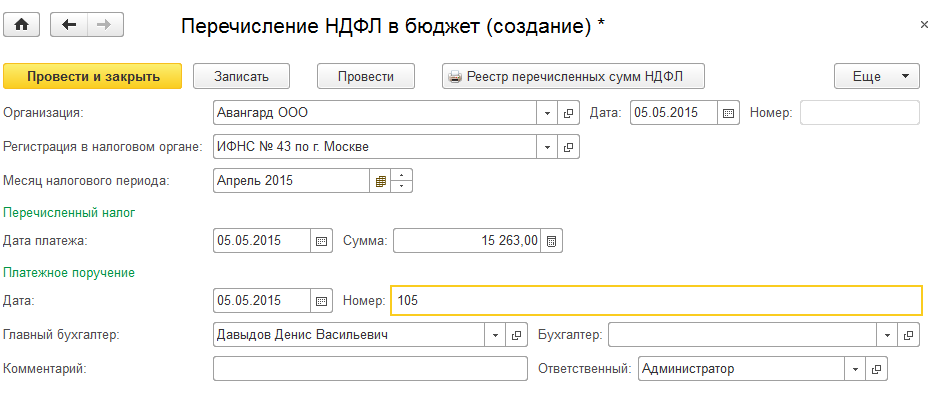Open the Еще menu
The width and height of the screenshot is (938, 400).
(x=876, y=76)
